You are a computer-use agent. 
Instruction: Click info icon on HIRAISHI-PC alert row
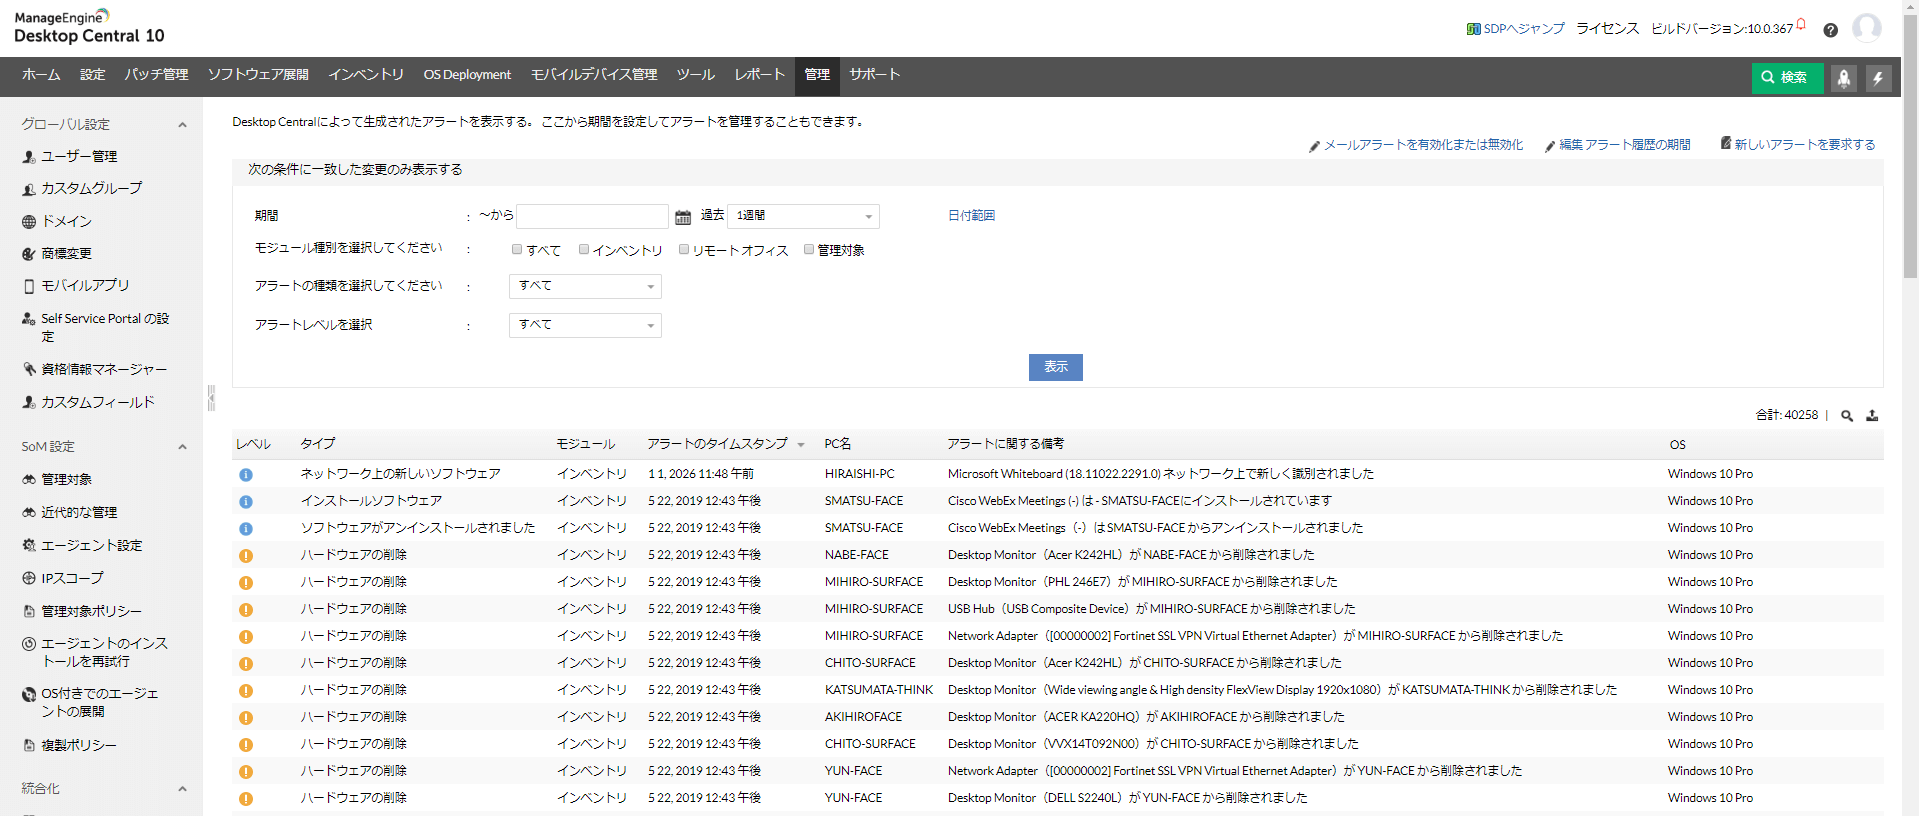[246, 475]
